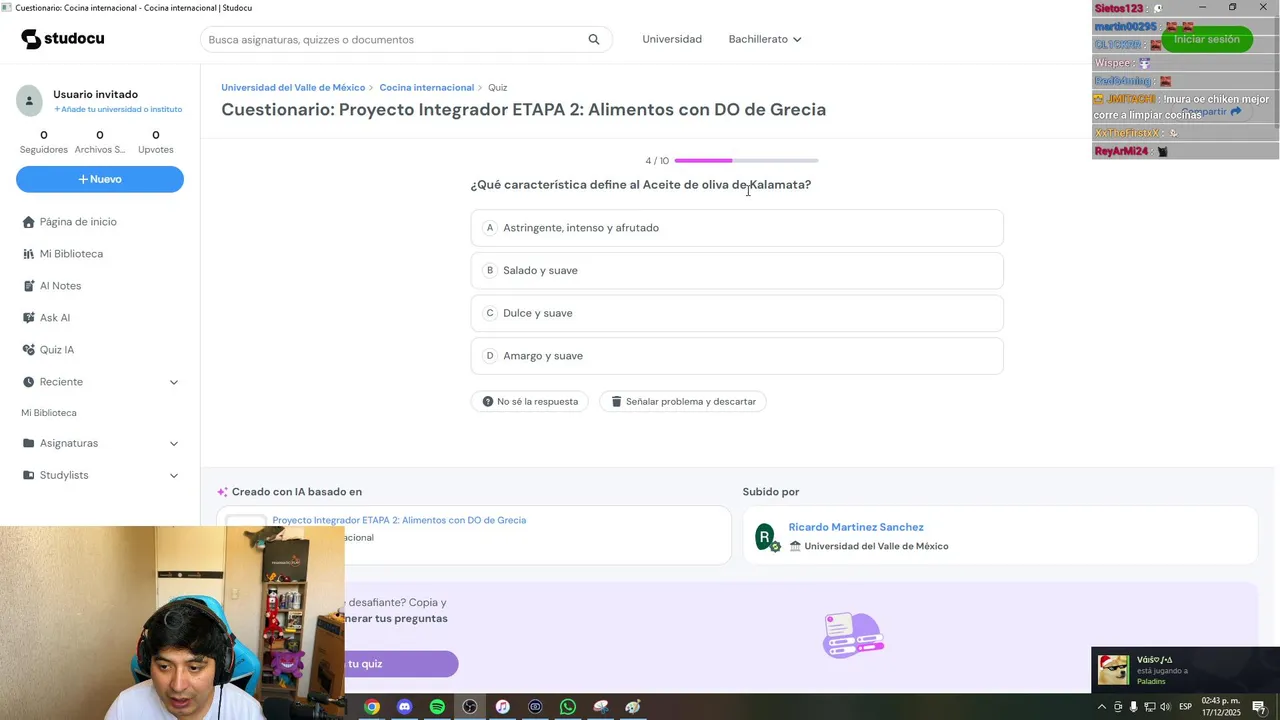Click the guest user avatar icon
The image size is (1280, 720).
(29, 100)
